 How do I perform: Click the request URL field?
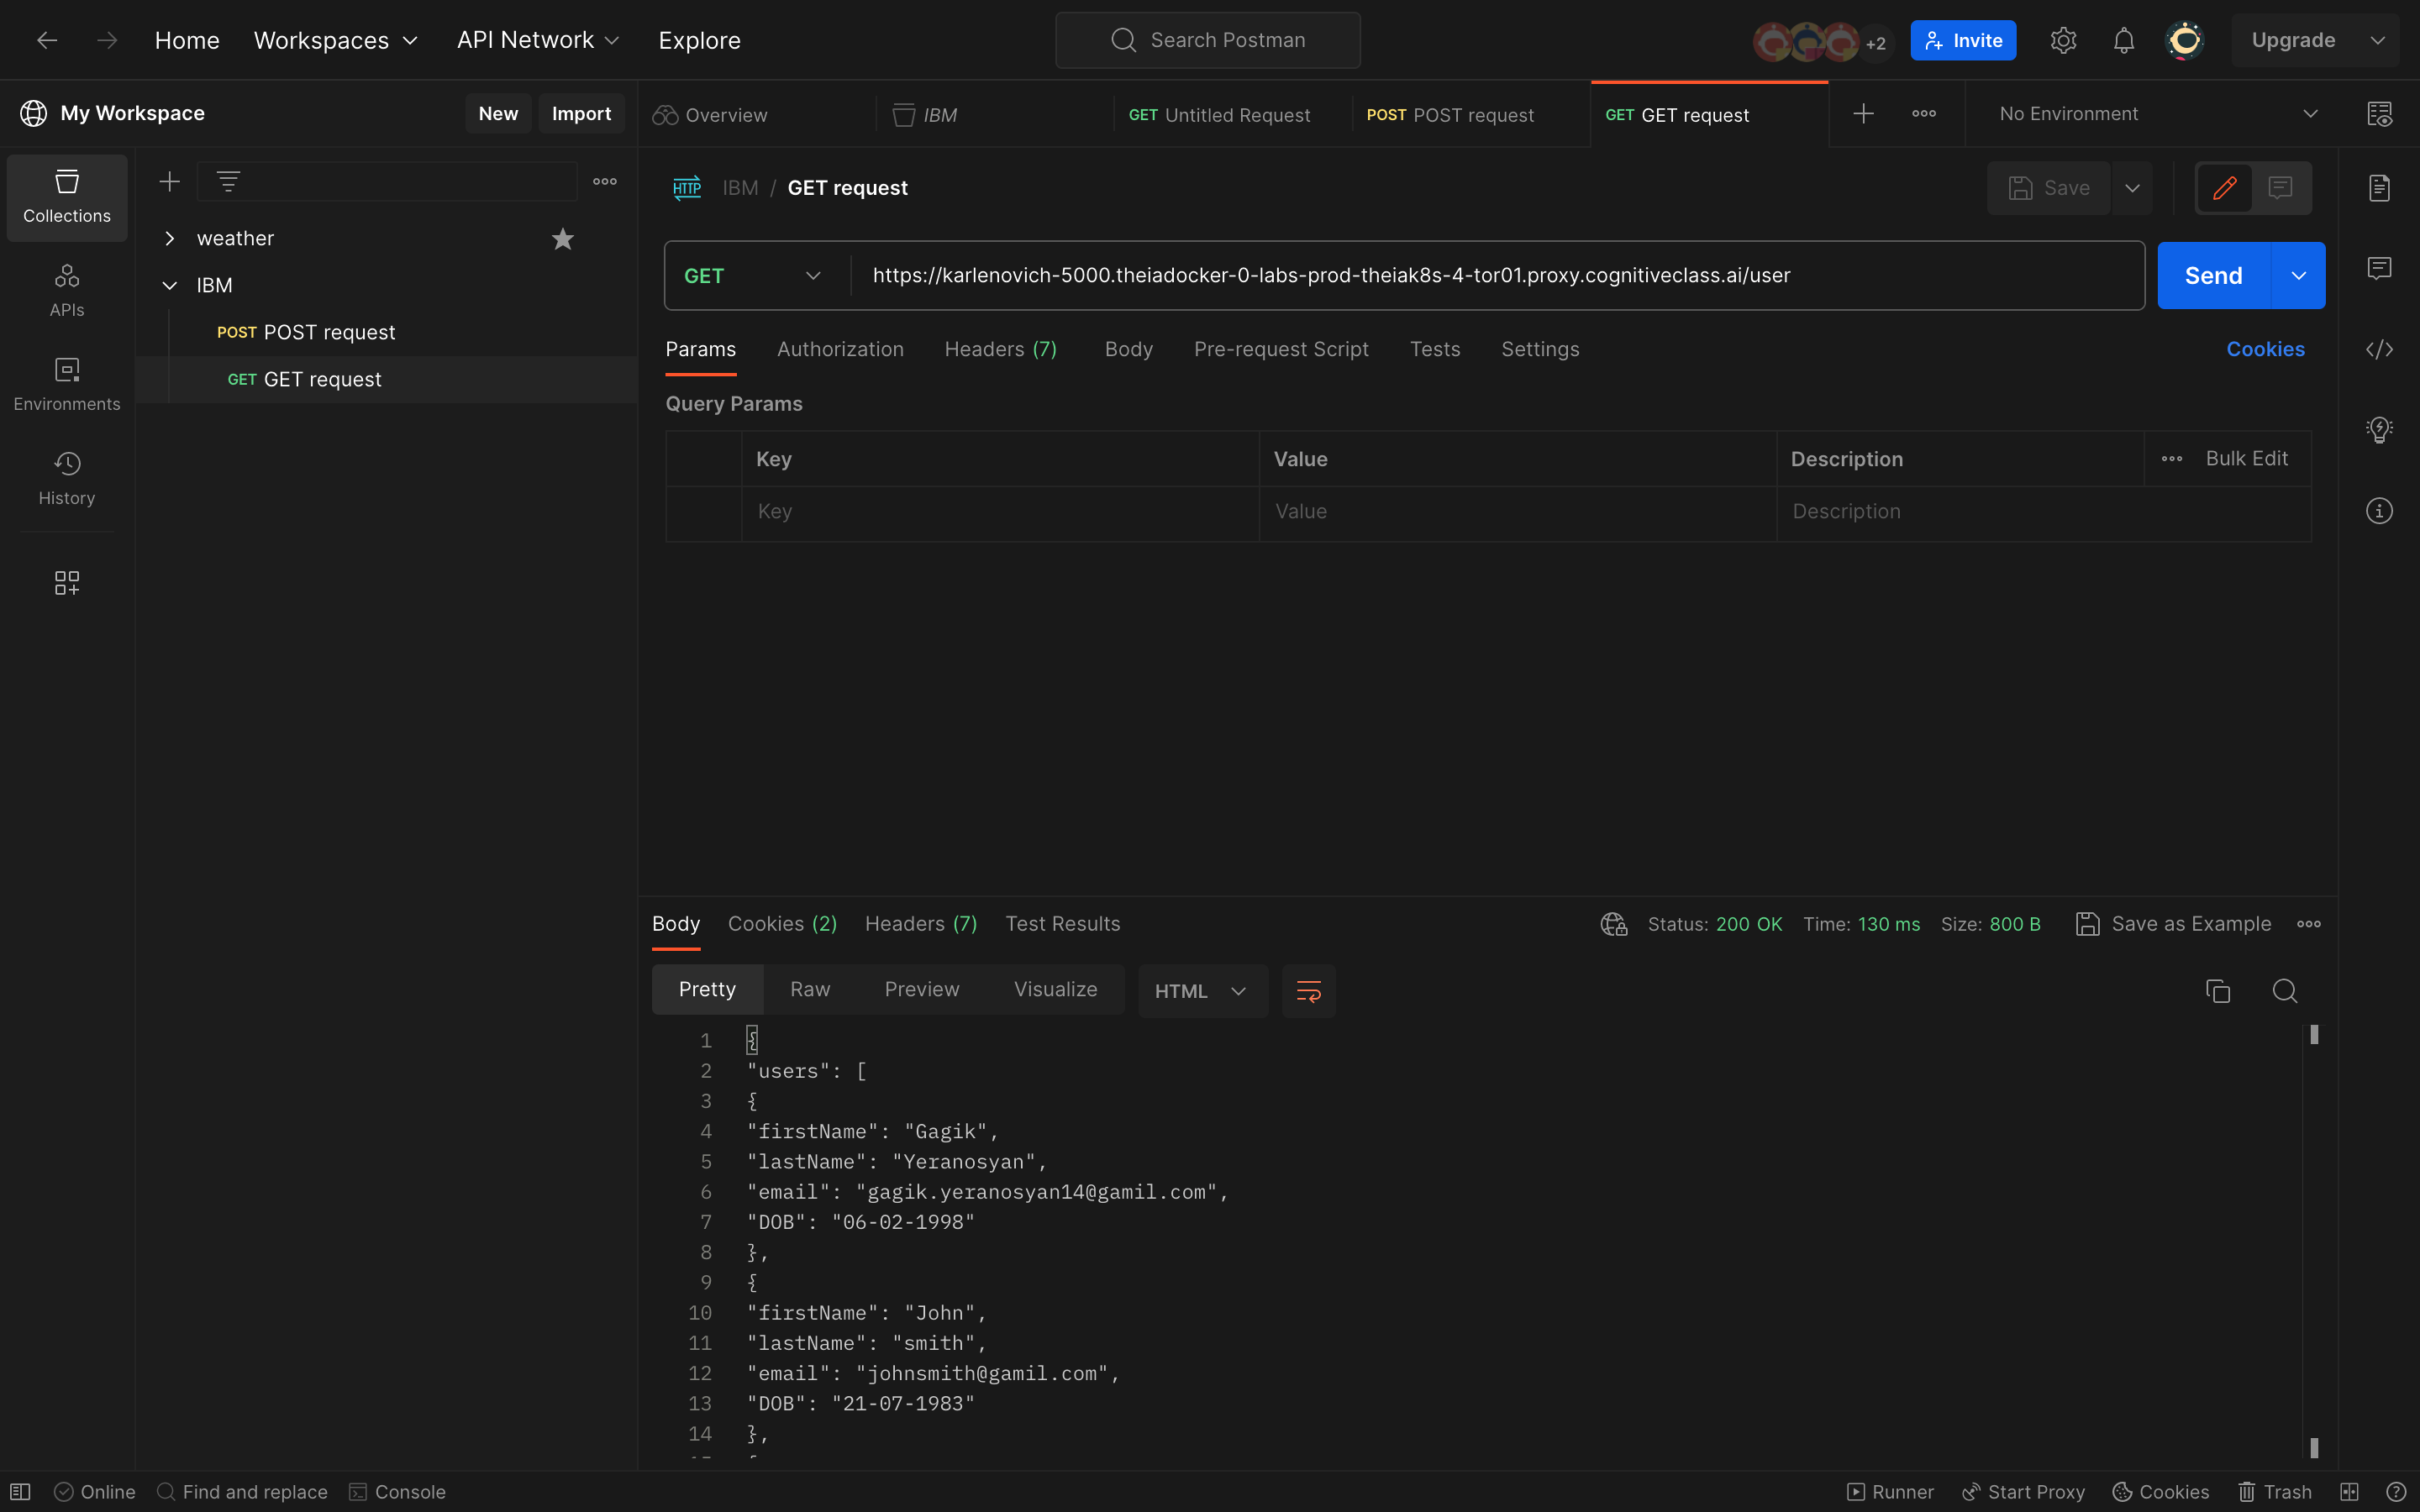pyautogui.click(x=1400, y=275)
